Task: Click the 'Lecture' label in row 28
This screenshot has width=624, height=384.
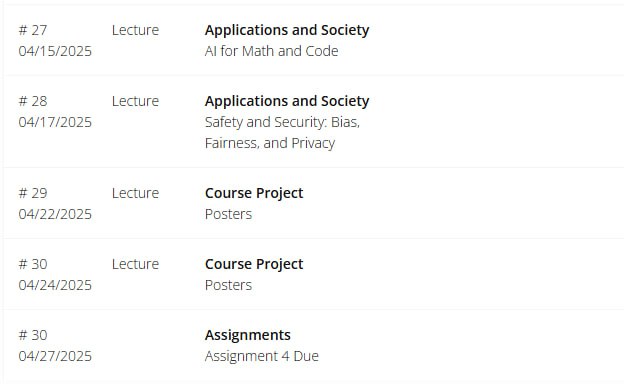Action: point(135,101)
